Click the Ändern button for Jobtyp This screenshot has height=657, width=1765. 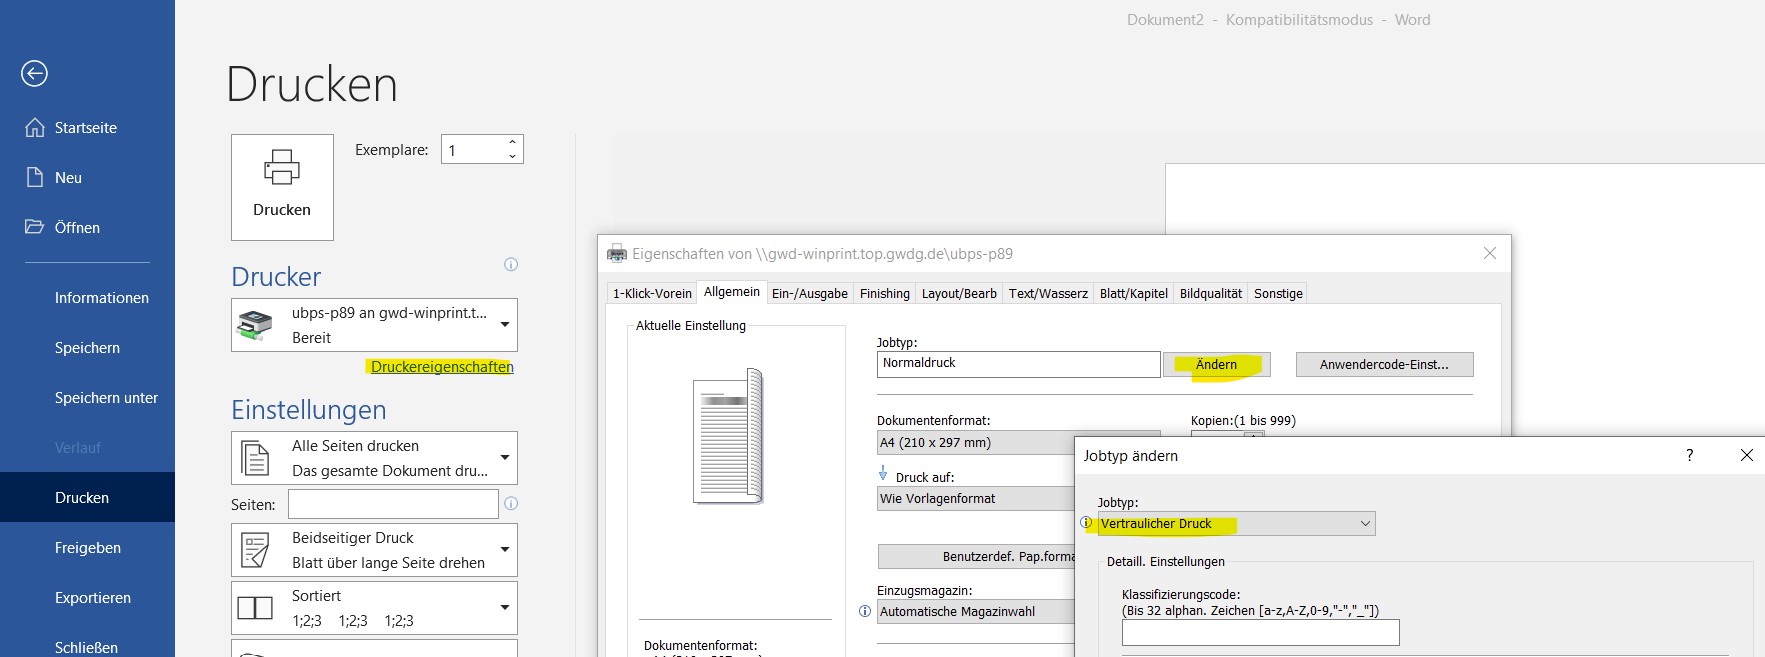click(x=1217, y=365)
